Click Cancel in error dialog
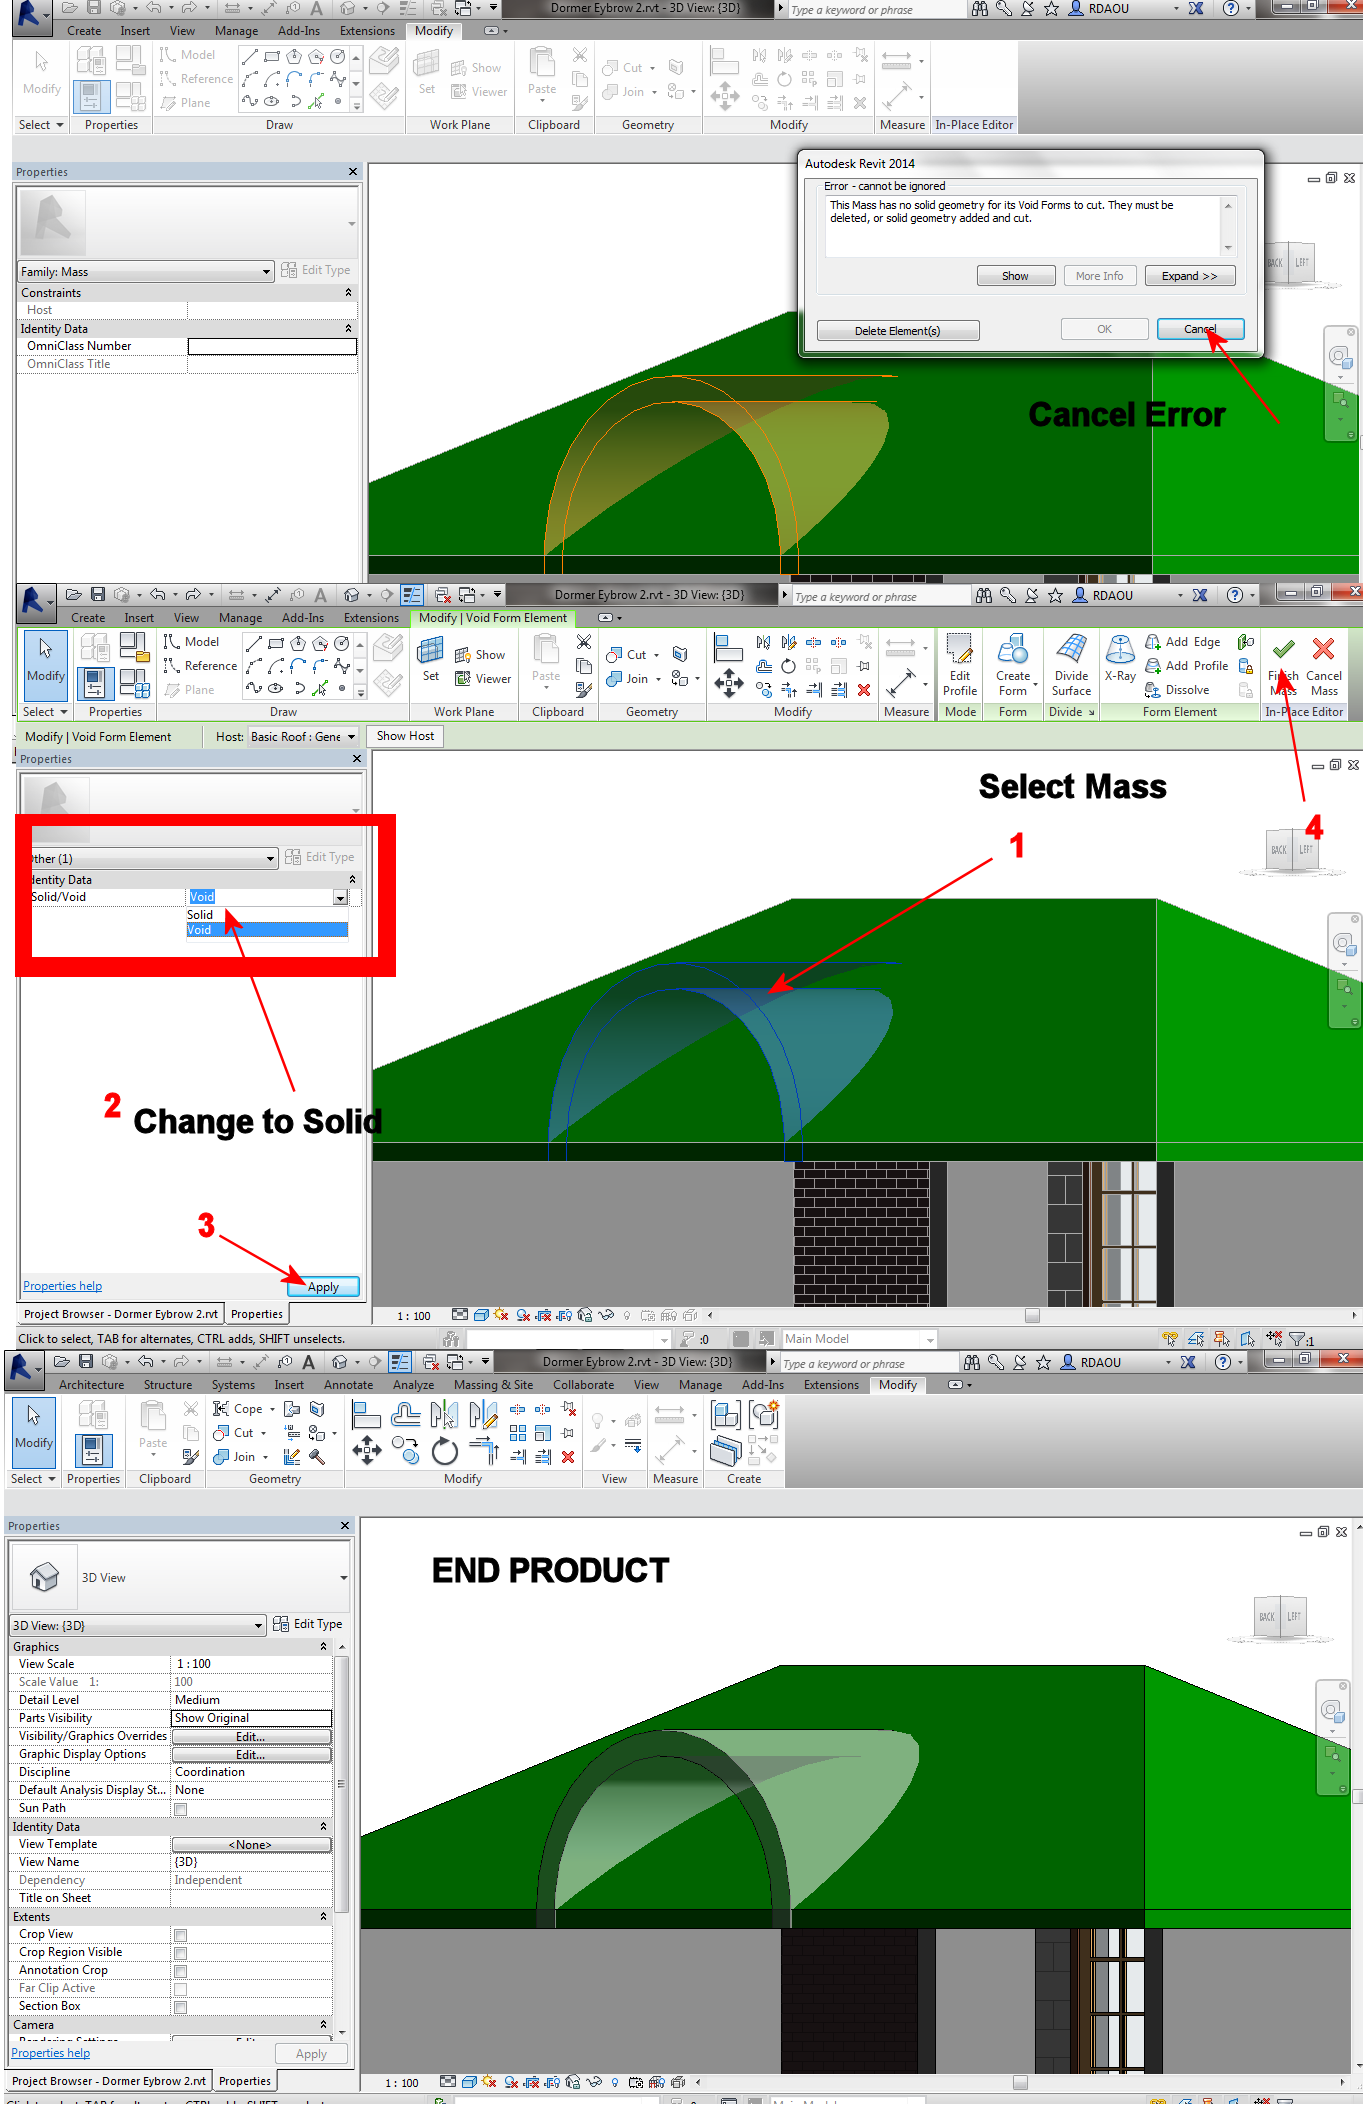Image resolution: width=1363 pixels, height=2104 pixels. click(x=1200, y=329)
